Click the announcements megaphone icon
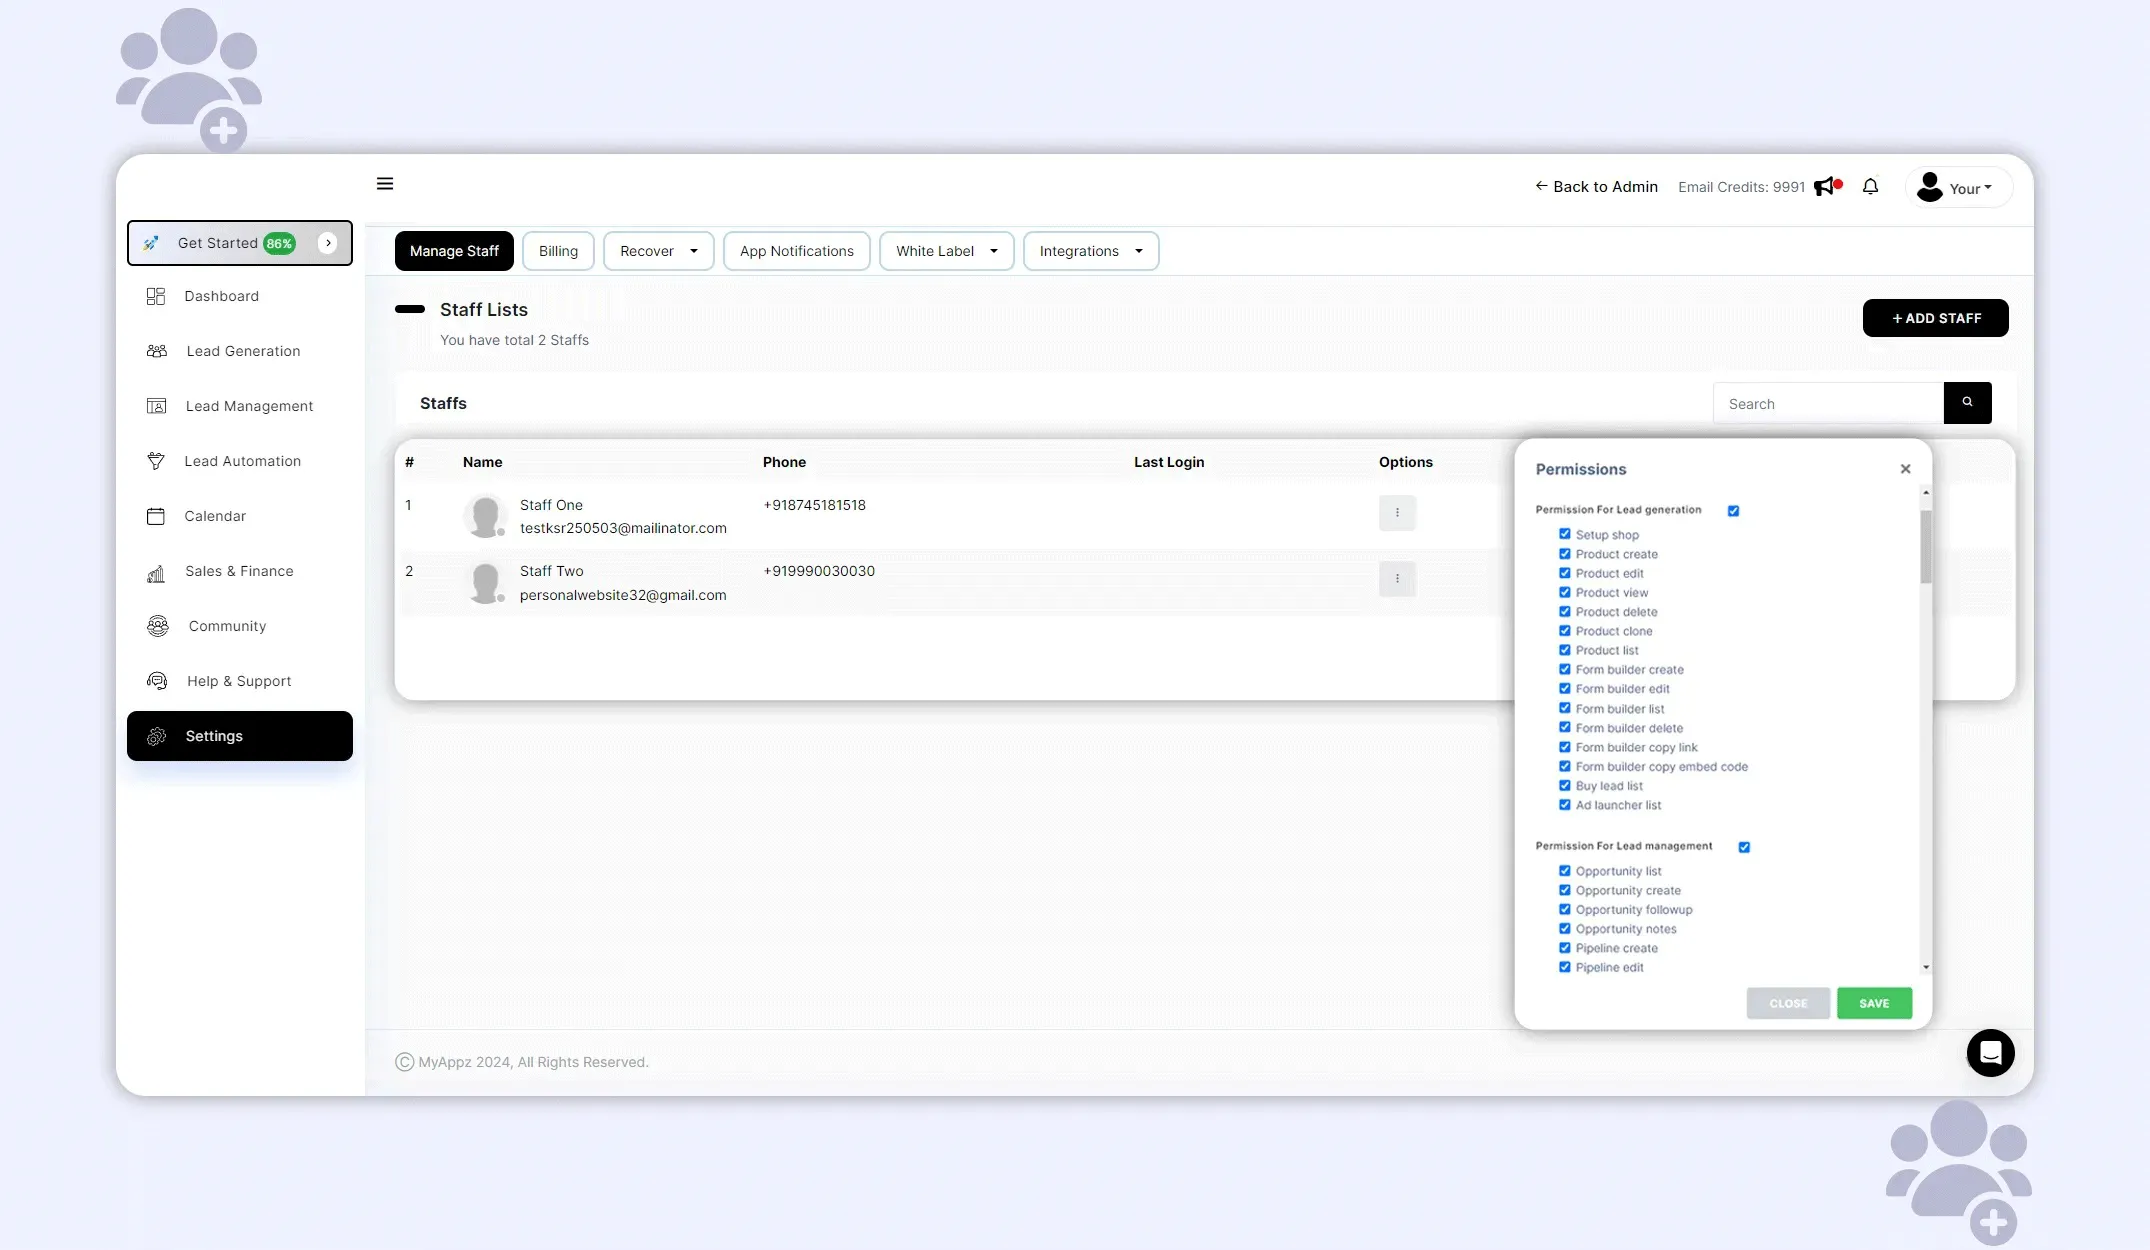The image size is (2150, 1250). tap(1826, 187)
